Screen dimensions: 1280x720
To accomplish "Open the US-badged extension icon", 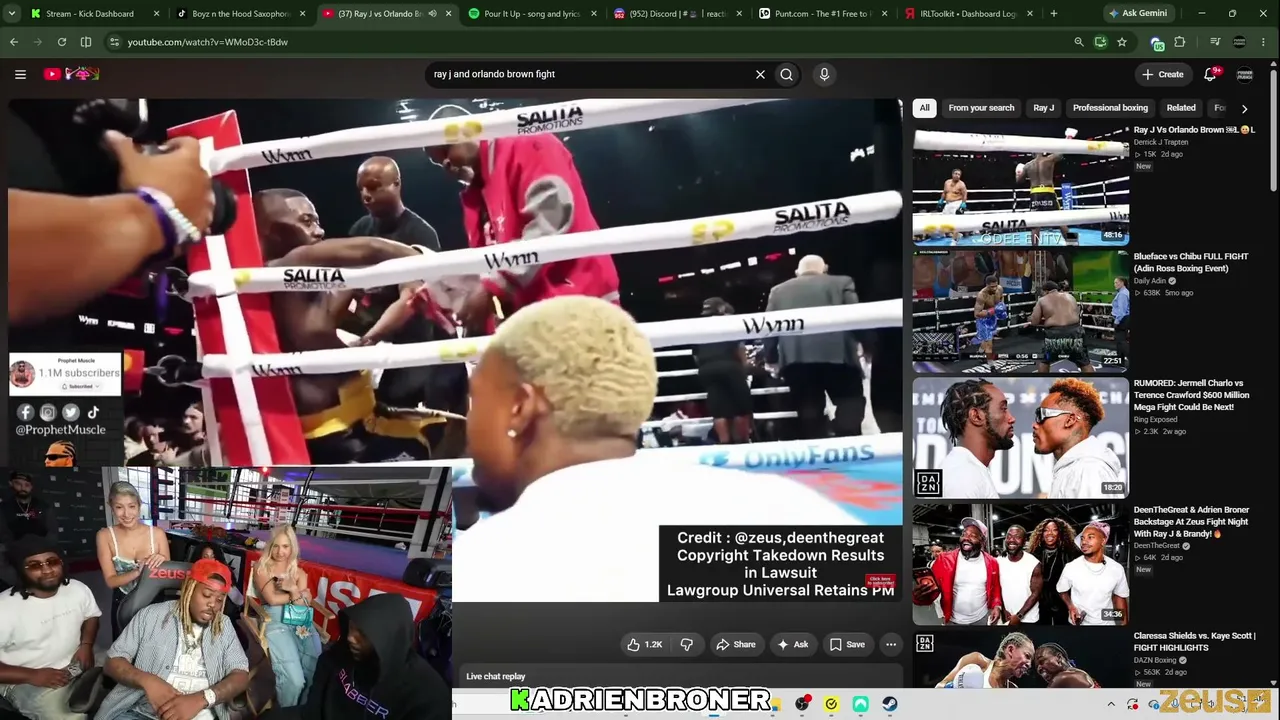I will 1157,43.
